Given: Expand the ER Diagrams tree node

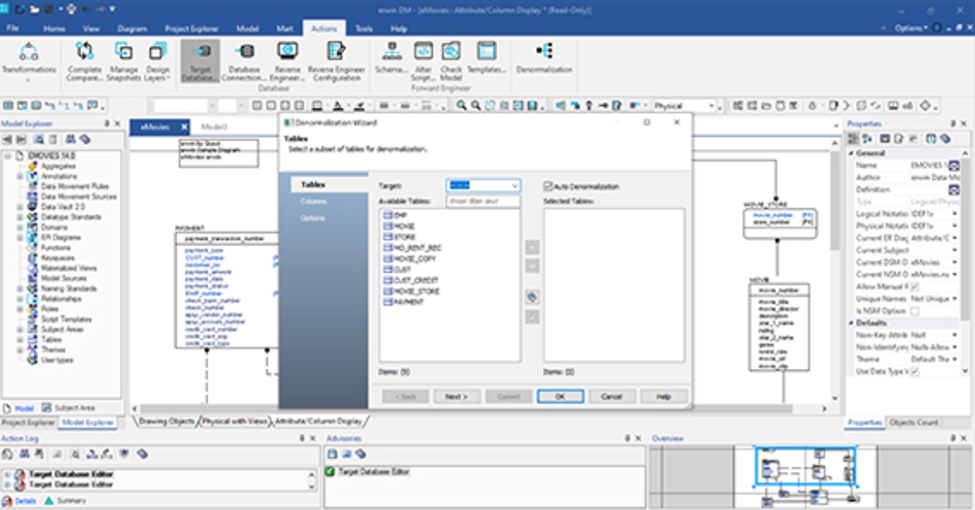Looking at the screenshot, I should pyautogui.click(x=20, y=238).
